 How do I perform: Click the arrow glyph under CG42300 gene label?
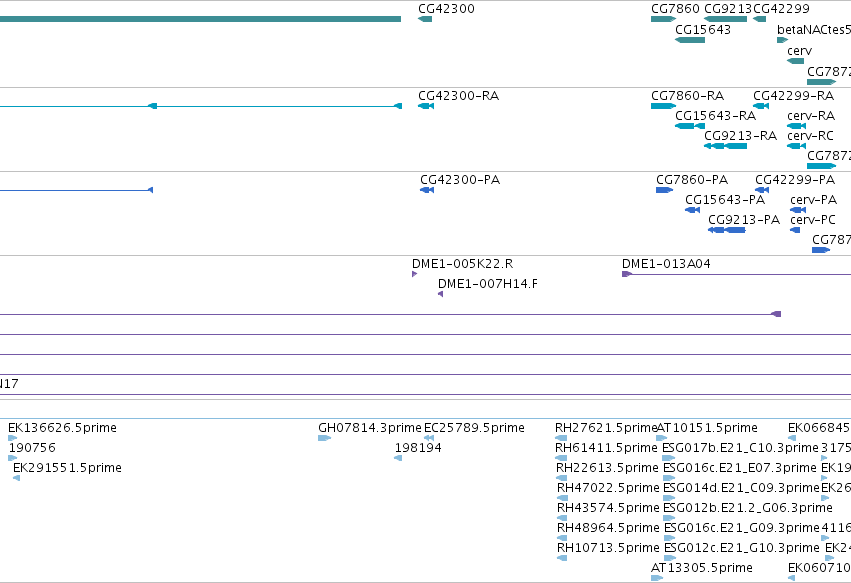(425, 19)
